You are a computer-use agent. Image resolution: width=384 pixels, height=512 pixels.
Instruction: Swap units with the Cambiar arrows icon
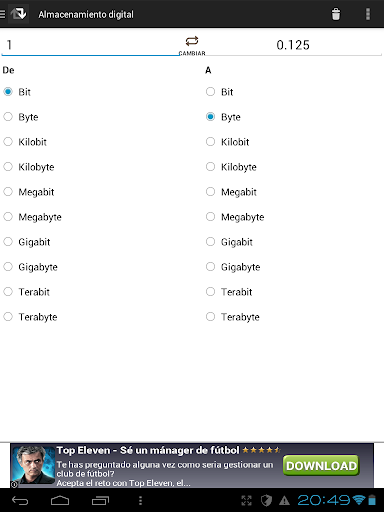coord(192,41)
